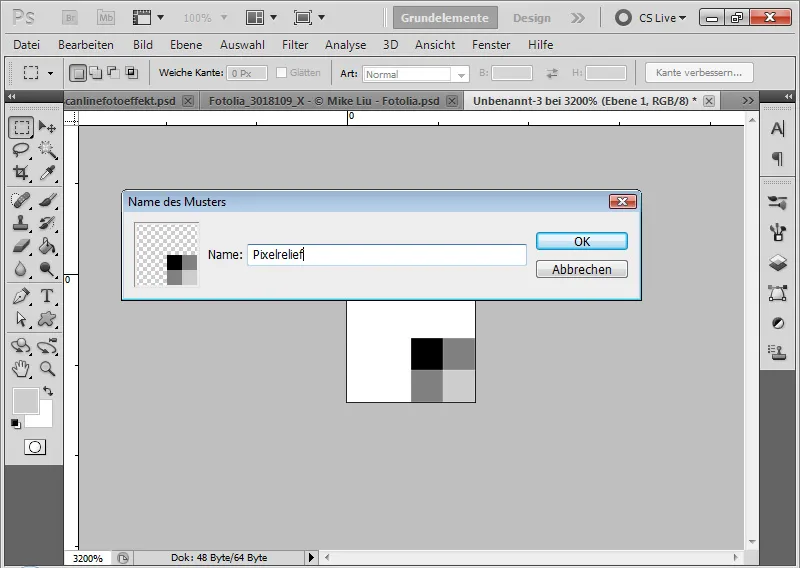This screenshot has height=568, width=800.
Task: Switch to the Grundelemente workspace
Action: pyautogui.click(x=445, y=18)
